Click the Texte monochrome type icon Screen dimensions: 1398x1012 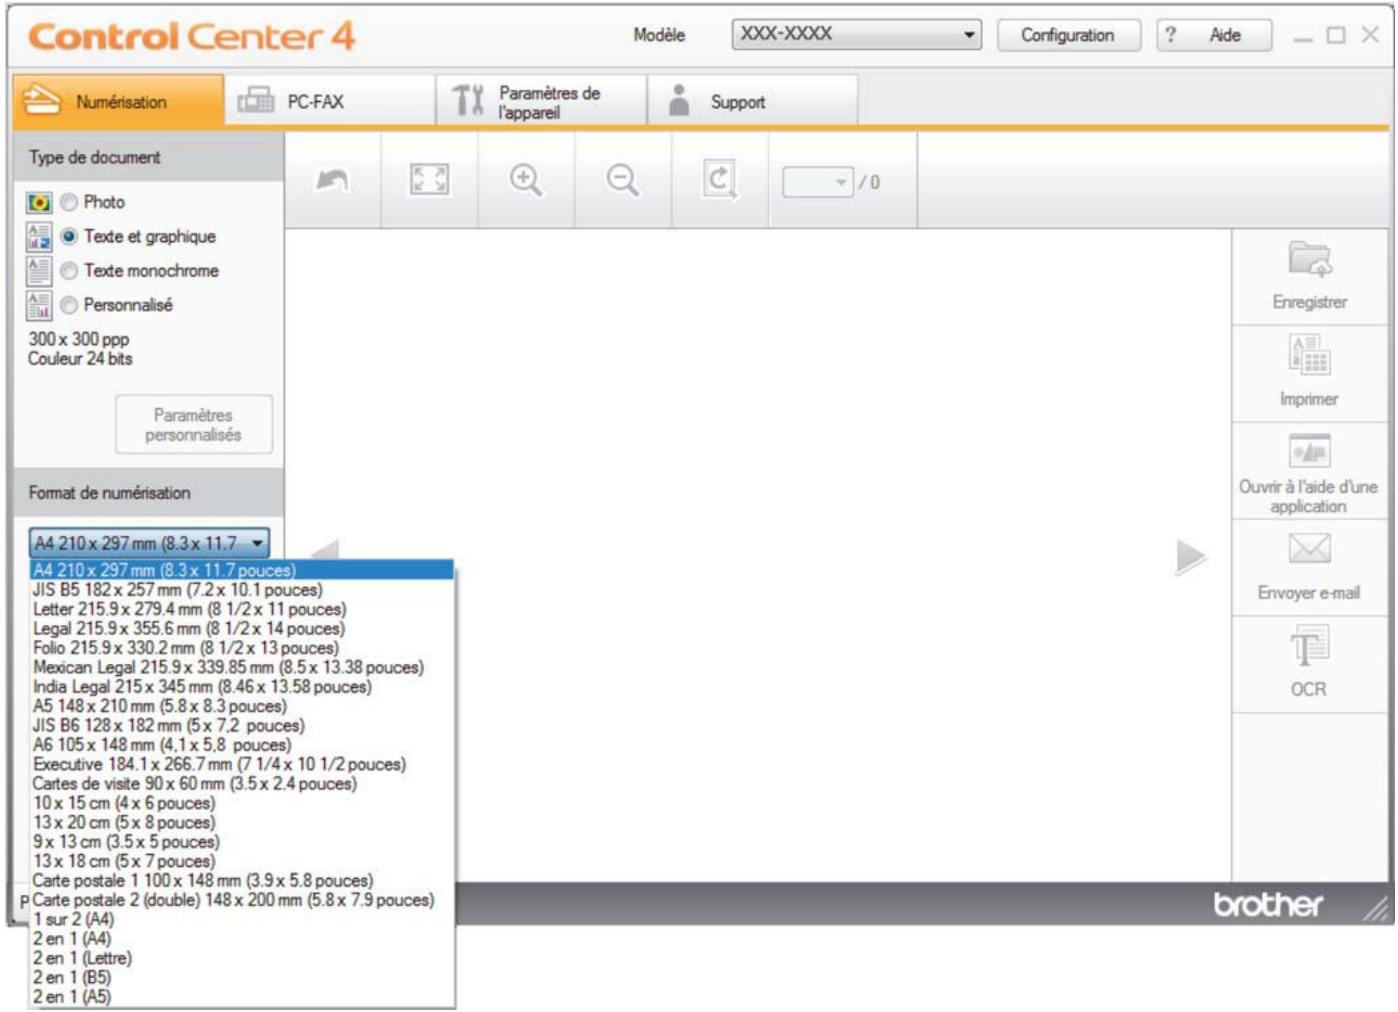[x=39, y=271]
